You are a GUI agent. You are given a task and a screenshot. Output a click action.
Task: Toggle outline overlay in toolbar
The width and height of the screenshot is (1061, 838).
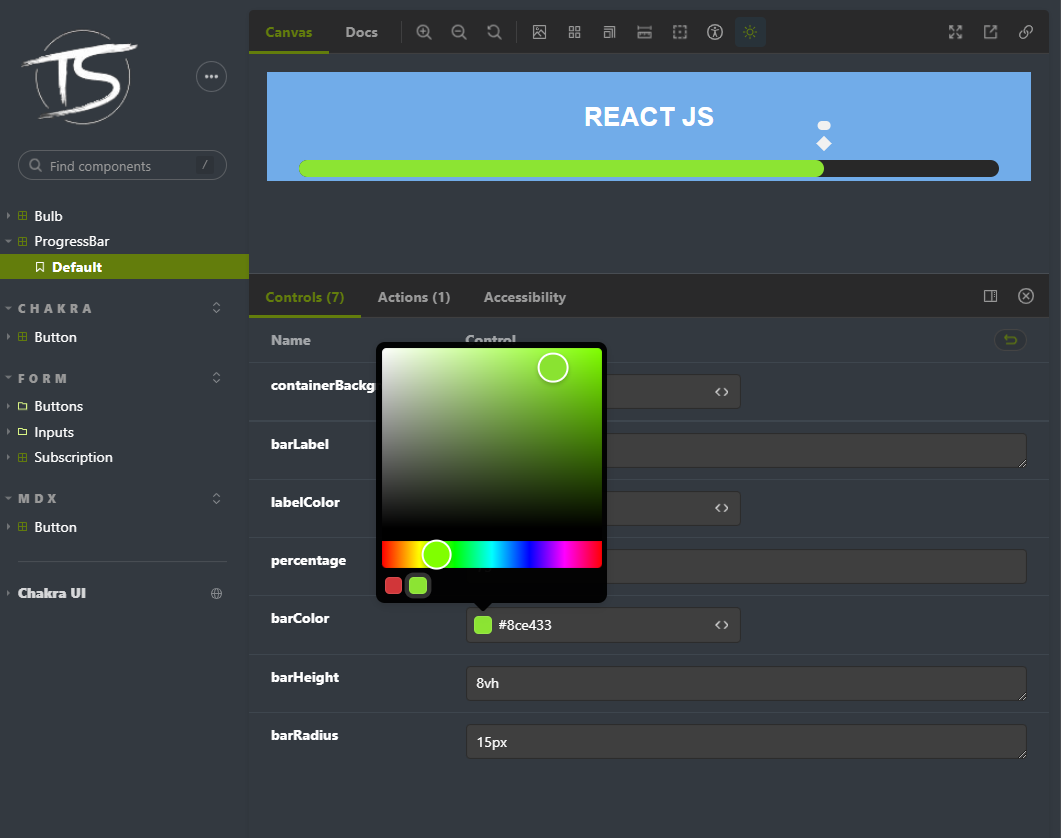pos(680,32)
